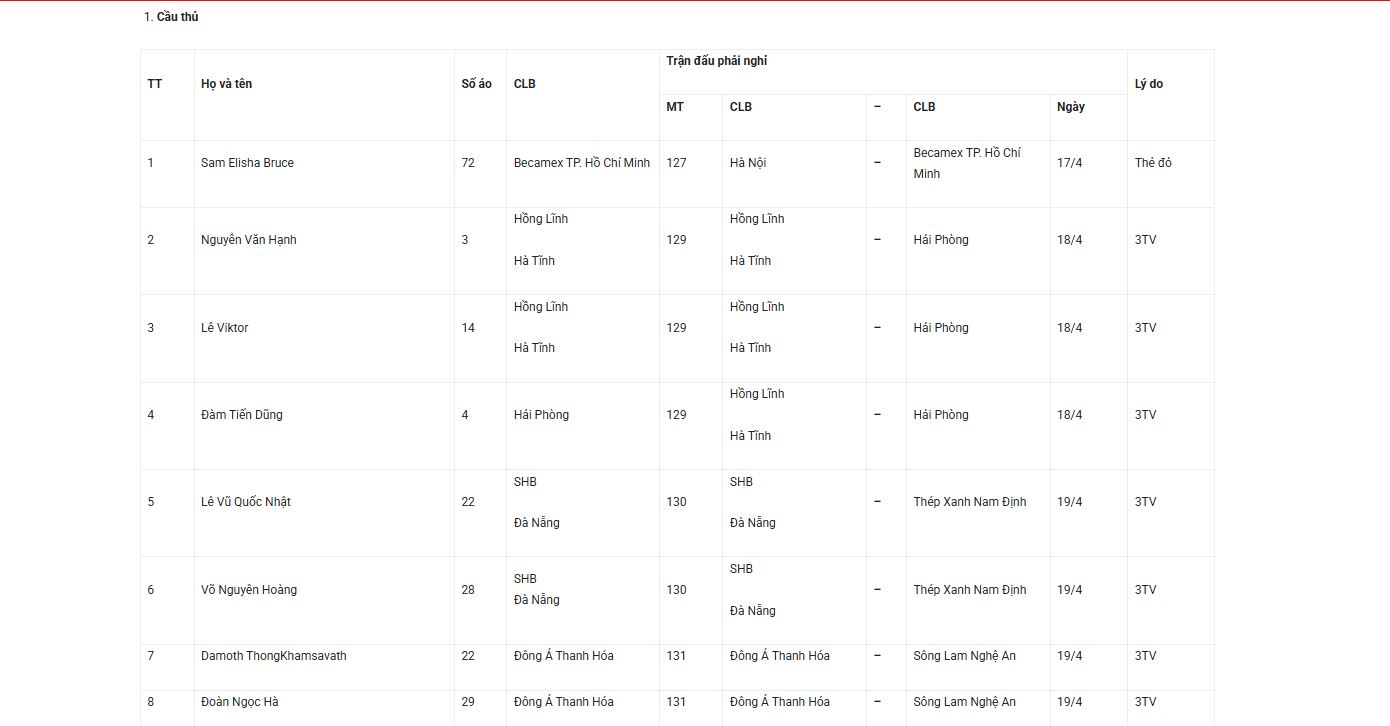Click the "1. Cầu thủ" section heading
The height and width of the screenshot is (726, 1390).
[171, 17]
